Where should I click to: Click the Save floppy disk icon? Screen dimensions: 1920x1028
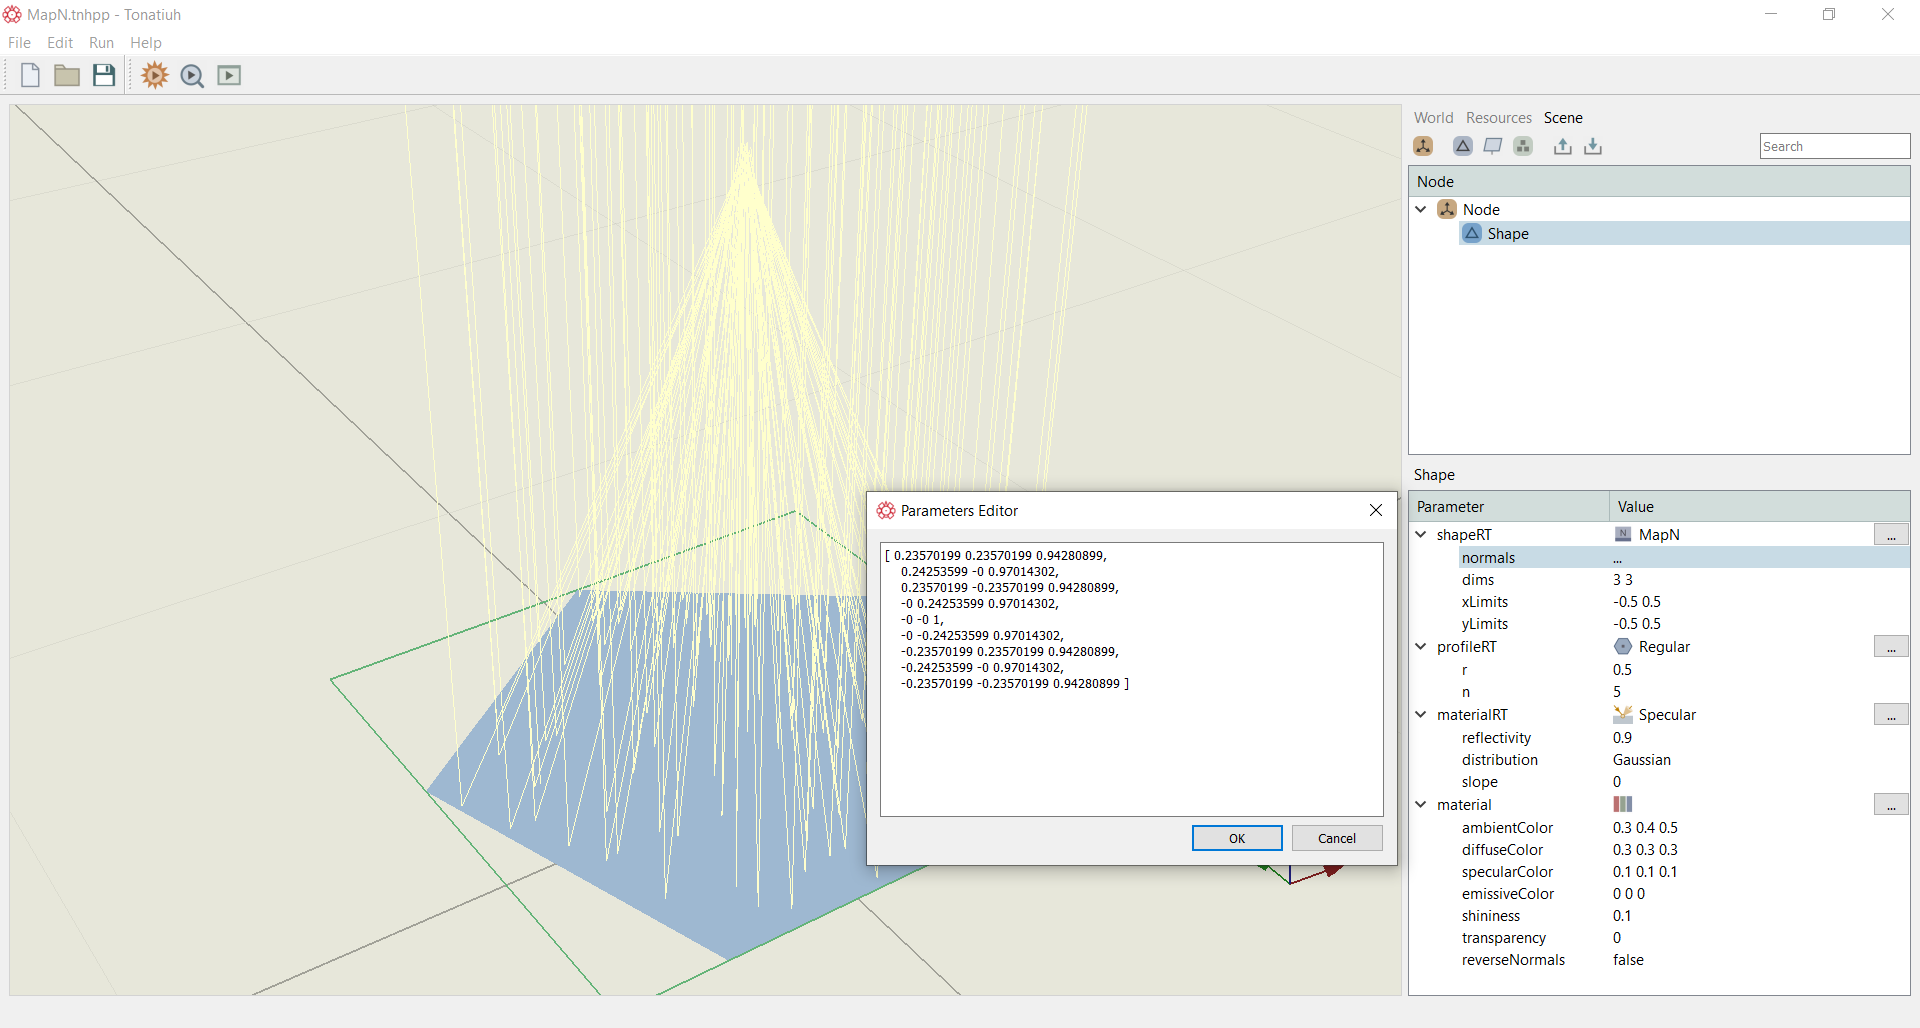(x=104, y=75)
